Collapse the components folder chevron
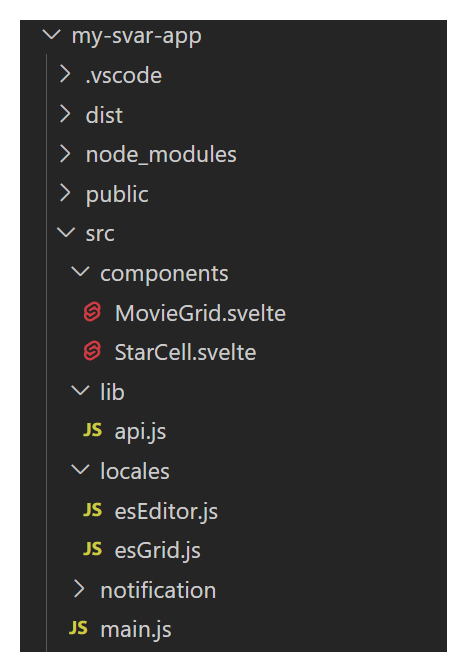467x672 pixels. [x=80, y=272]
